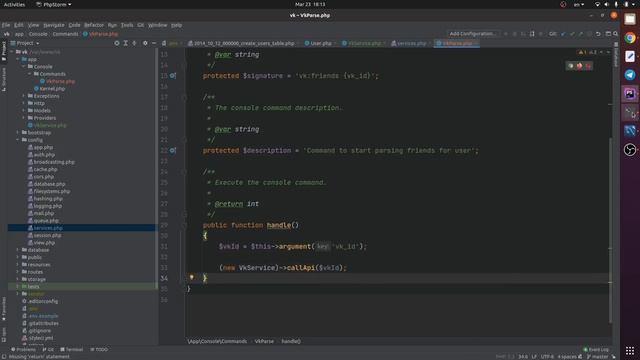Click Commands in navigation bar breadcrumb
This screenshot has width=640, height=360.
click(65, 34)
